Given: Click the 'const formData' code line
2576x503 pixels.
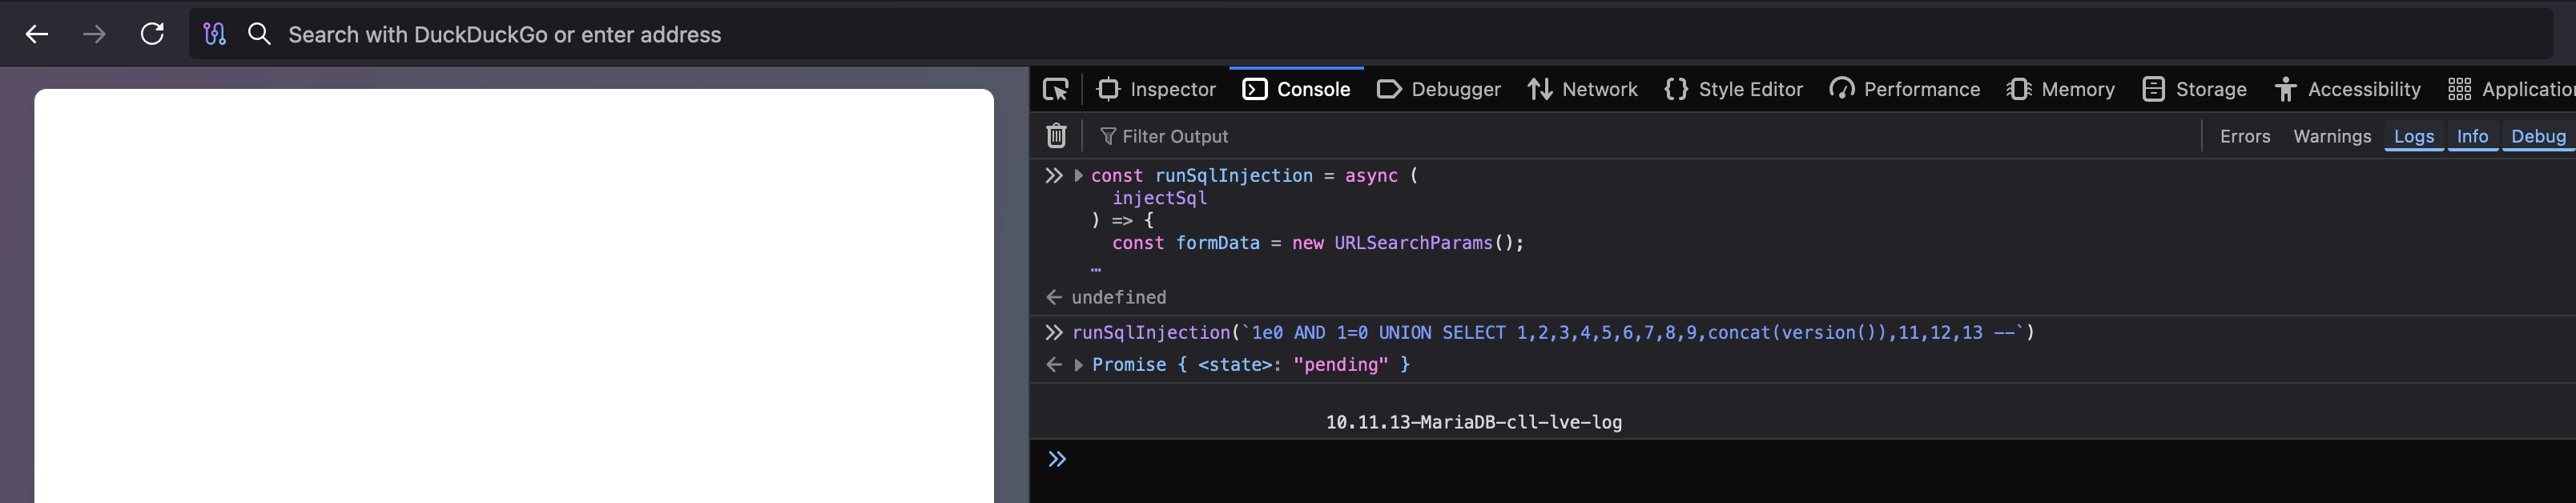Looking at the screenshot, I should [1318, 243].
